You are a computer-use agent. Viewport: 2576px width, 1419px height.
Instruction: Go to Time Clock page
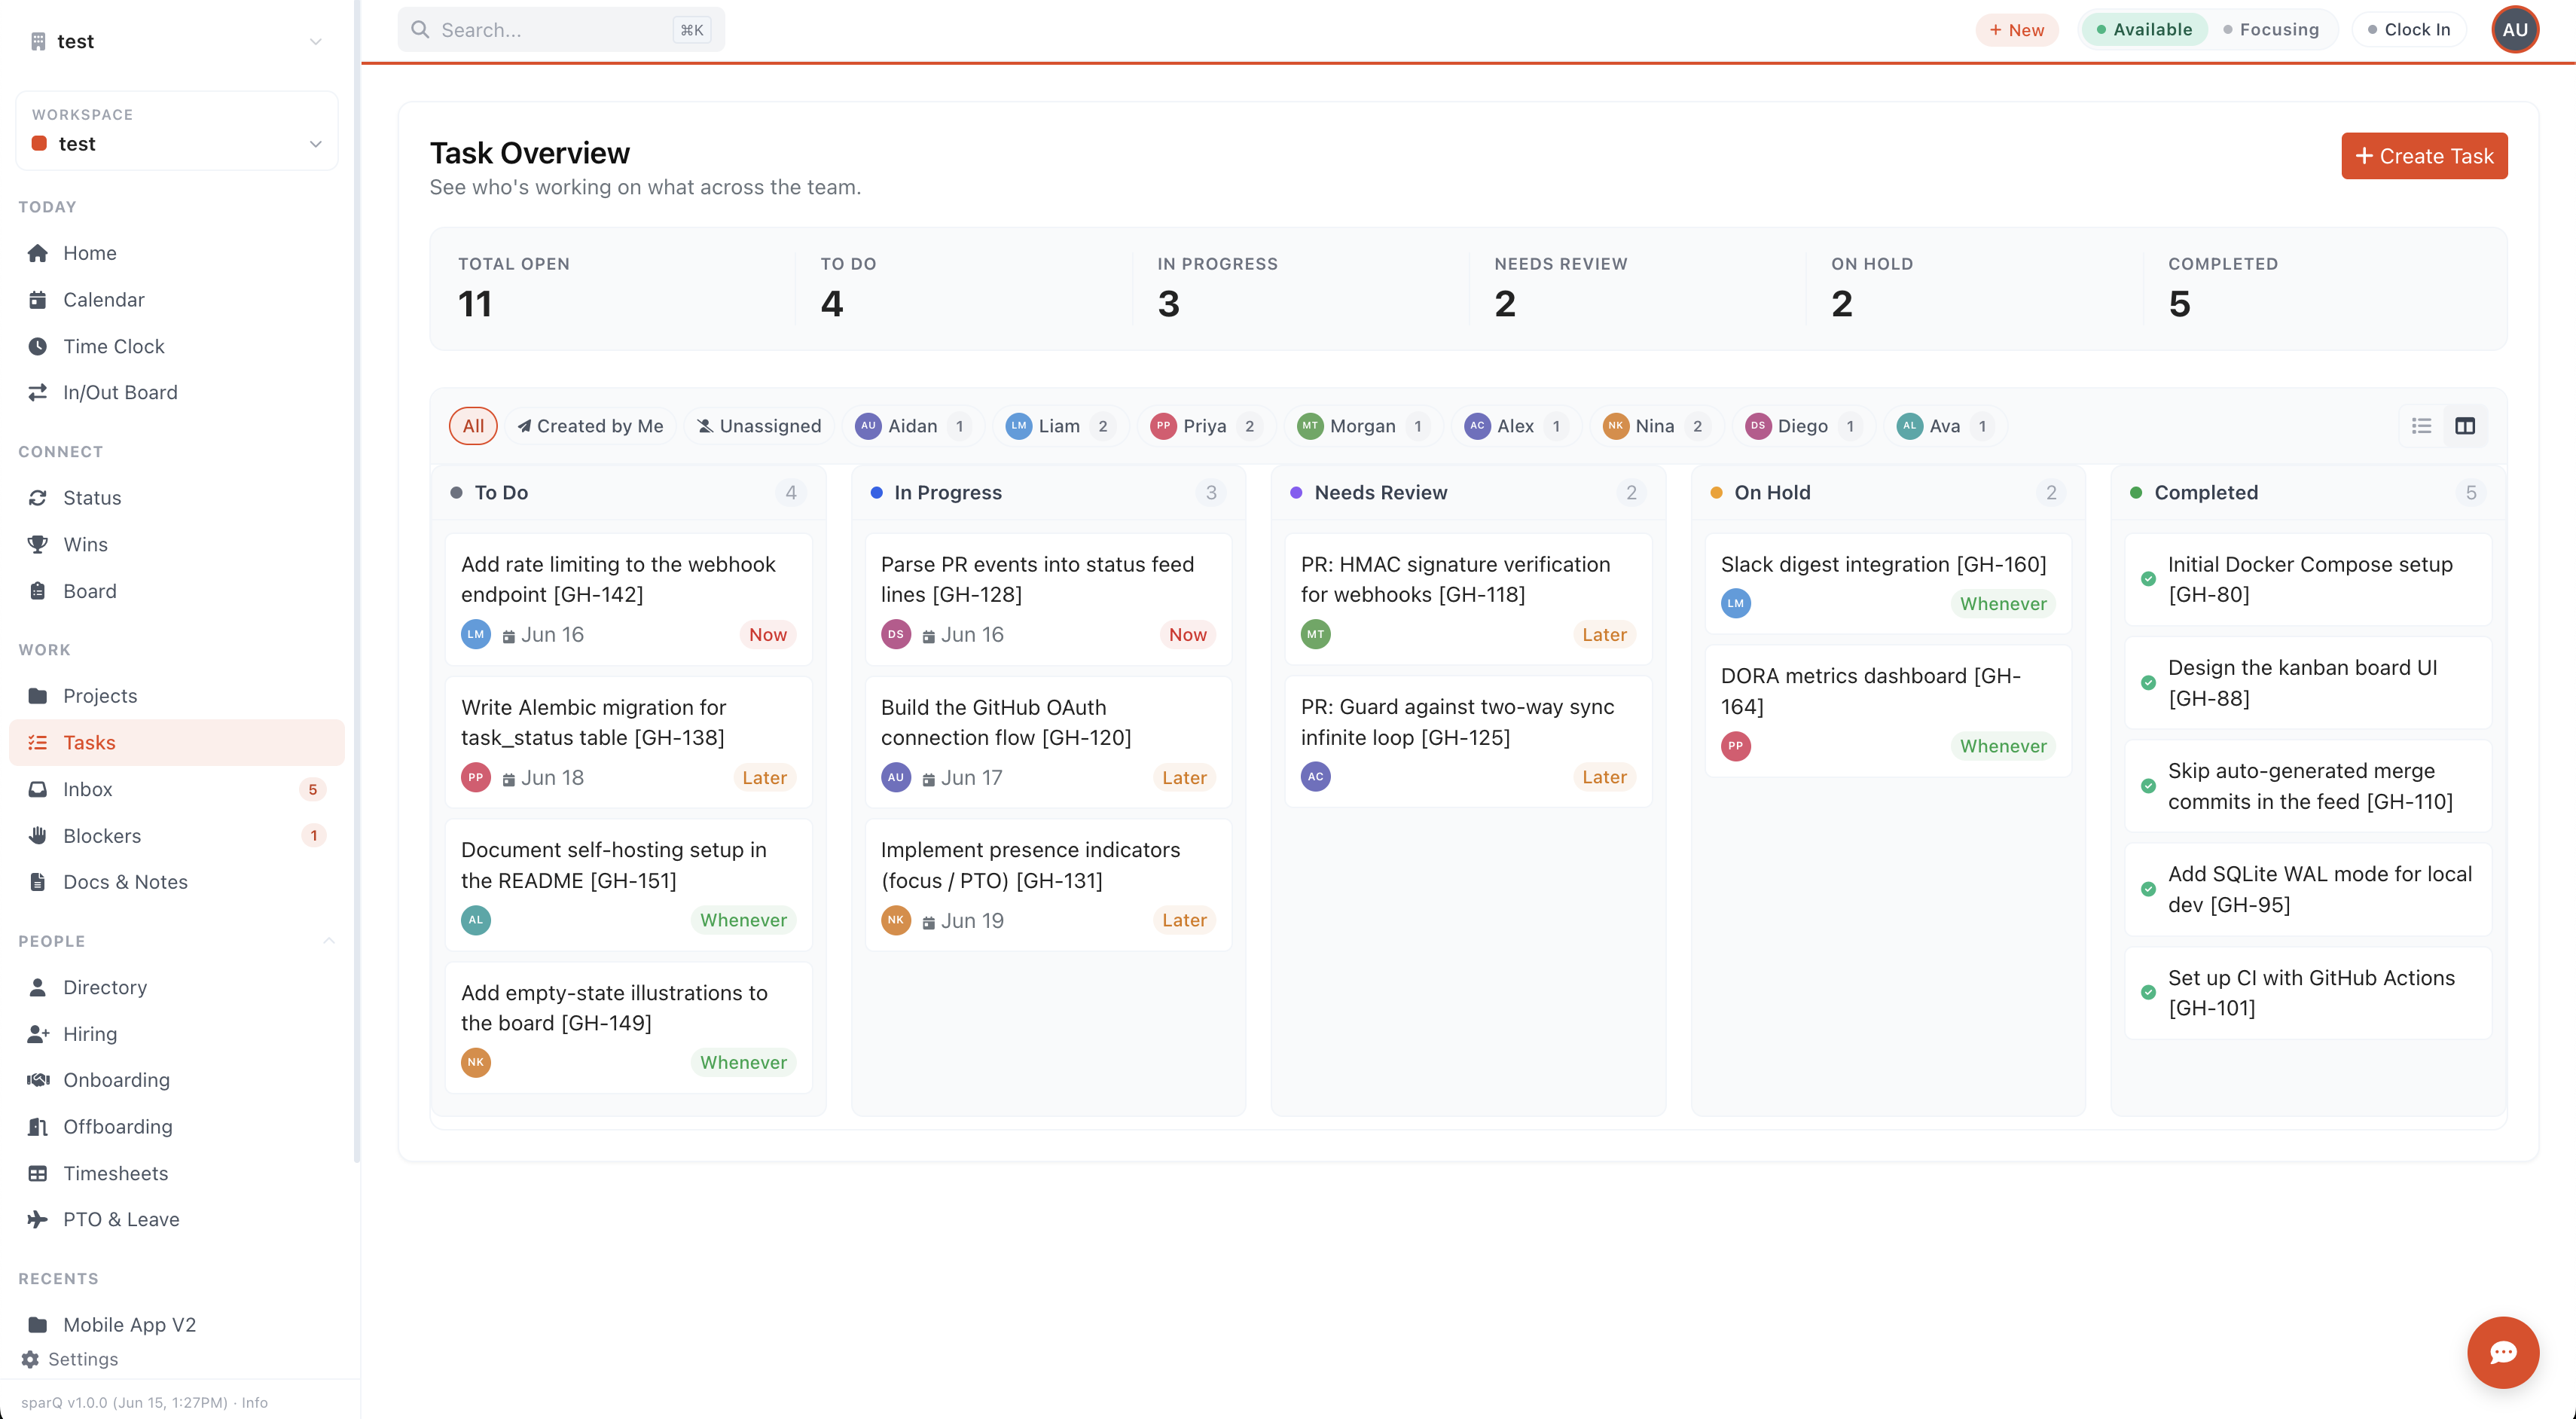click(176, 346)
